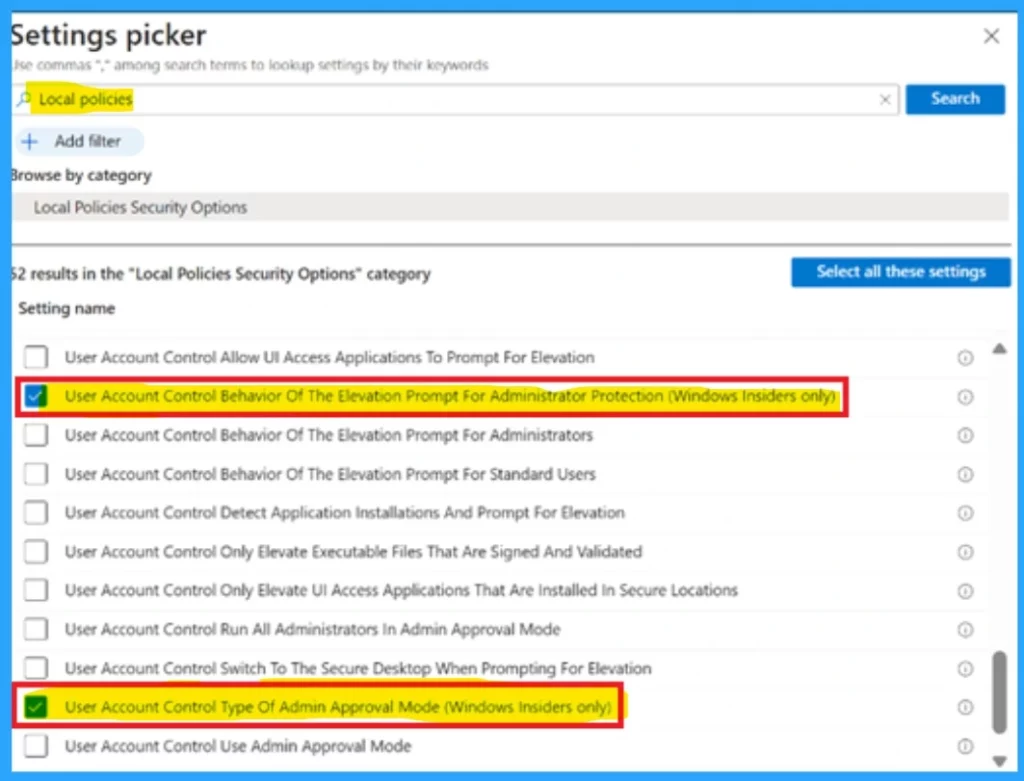Click the search field containing Local policies
Screen dimensions: 1024x781
pos(455,99)
